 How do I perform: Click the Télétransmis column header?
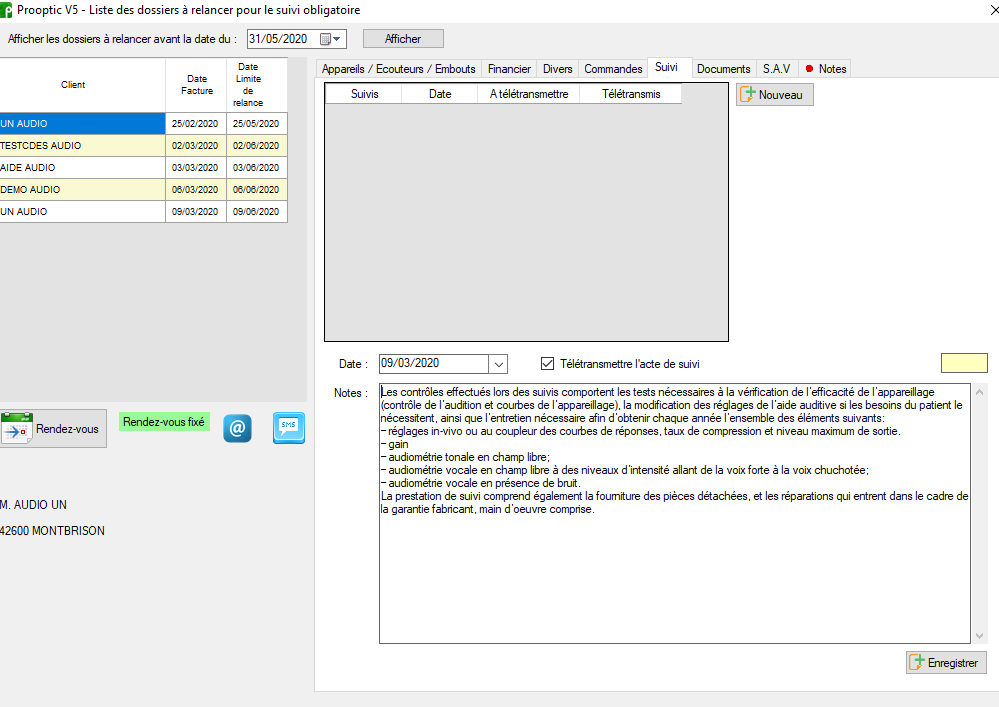631,94
